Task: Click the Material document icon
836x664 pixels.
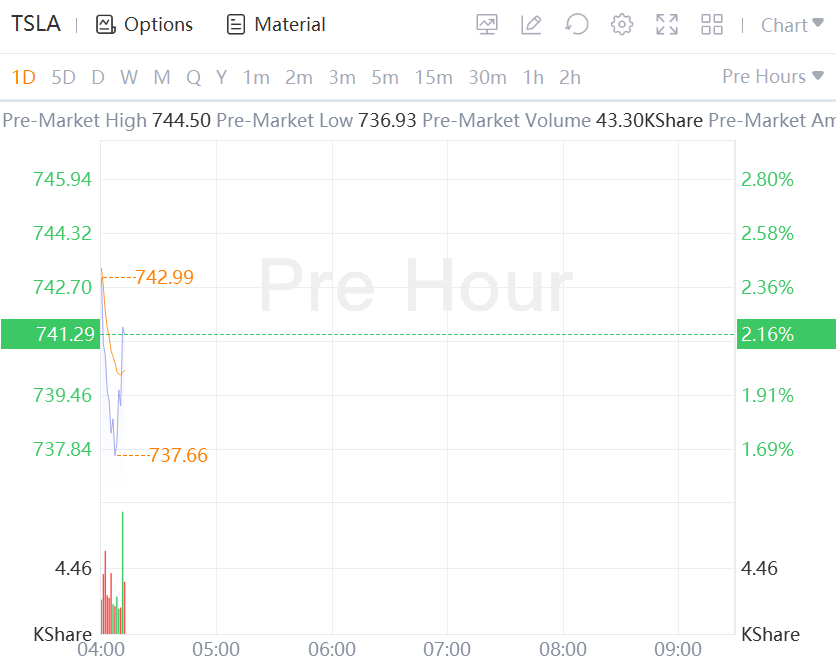Action: point(236,25)
